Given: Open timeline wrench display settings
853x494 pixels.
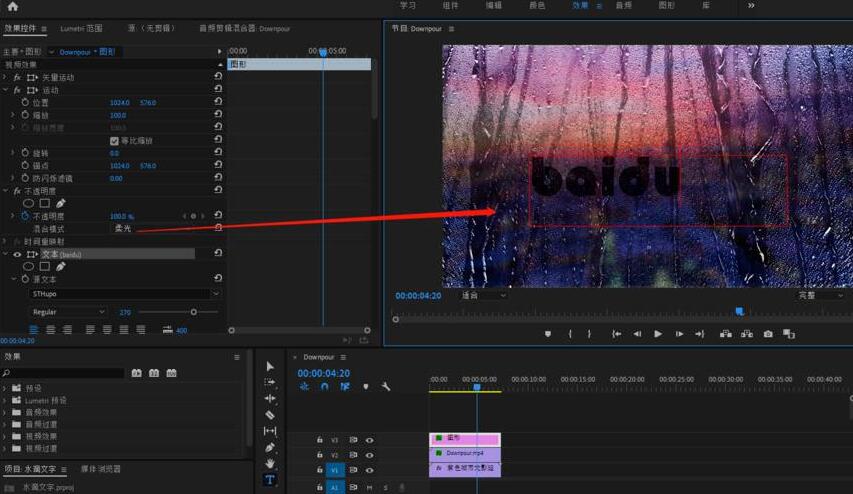Looking at the screenshot, I should 386,387.
